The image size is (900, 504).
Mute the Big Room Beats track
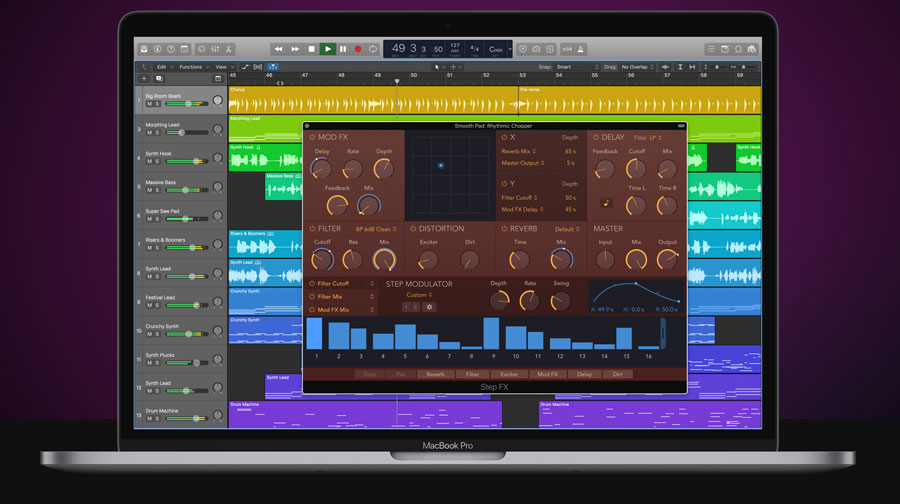point(149,104)
